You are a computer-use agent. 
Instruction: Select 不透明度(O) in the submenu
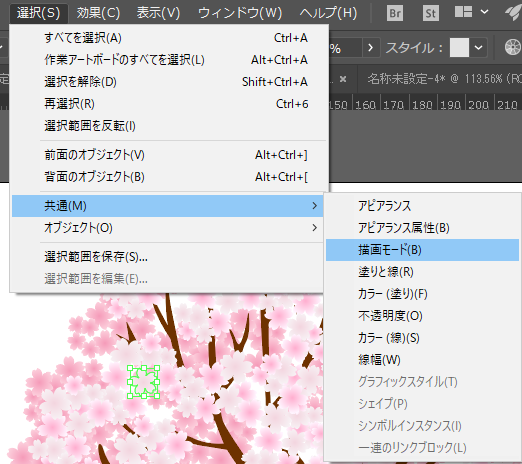422,316
